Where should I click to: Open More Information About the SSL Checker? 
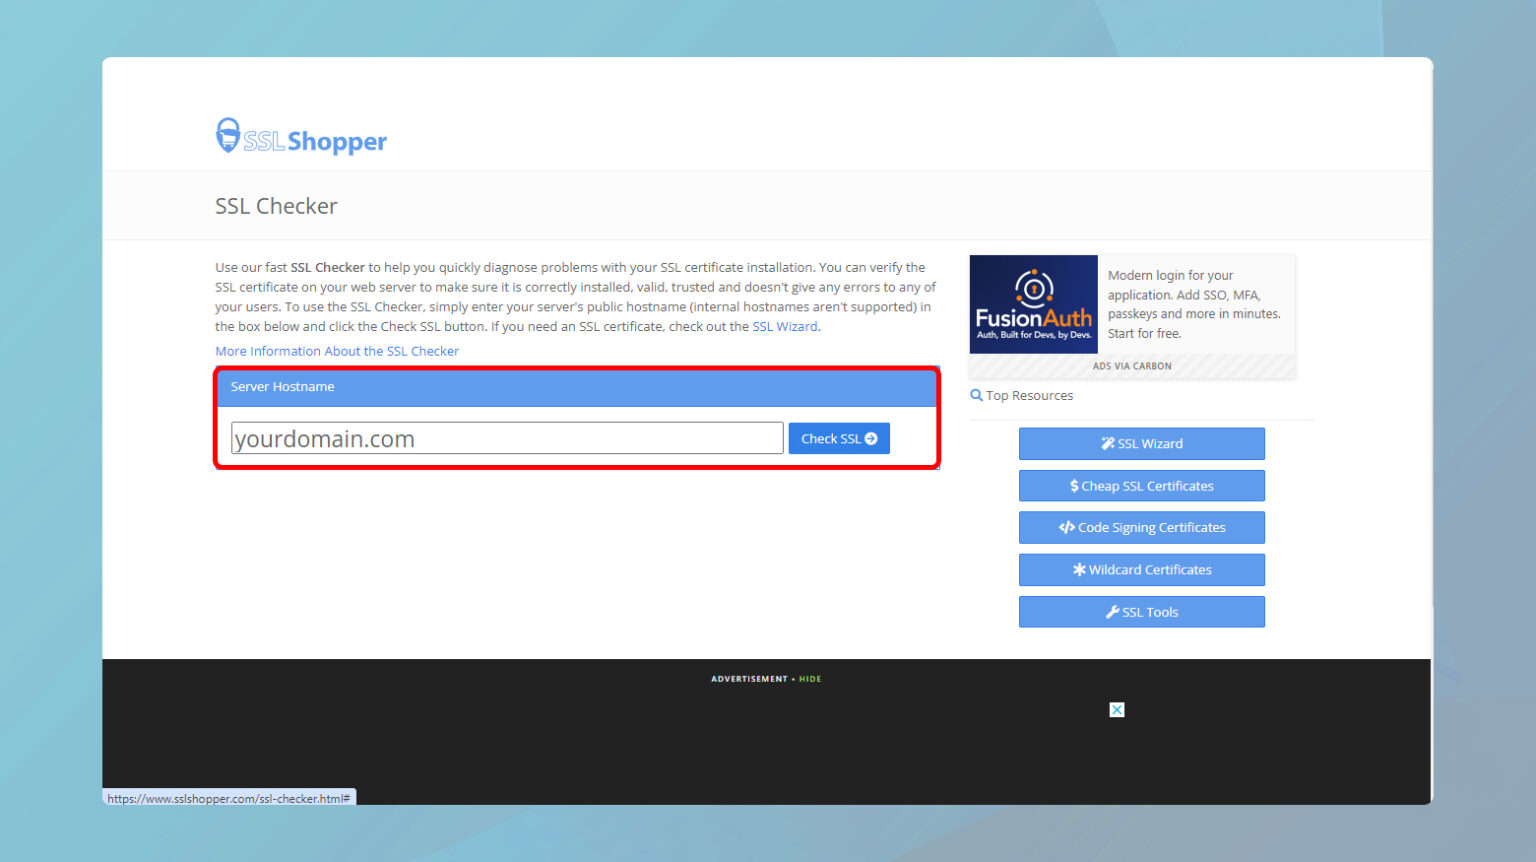pos(336,351)
